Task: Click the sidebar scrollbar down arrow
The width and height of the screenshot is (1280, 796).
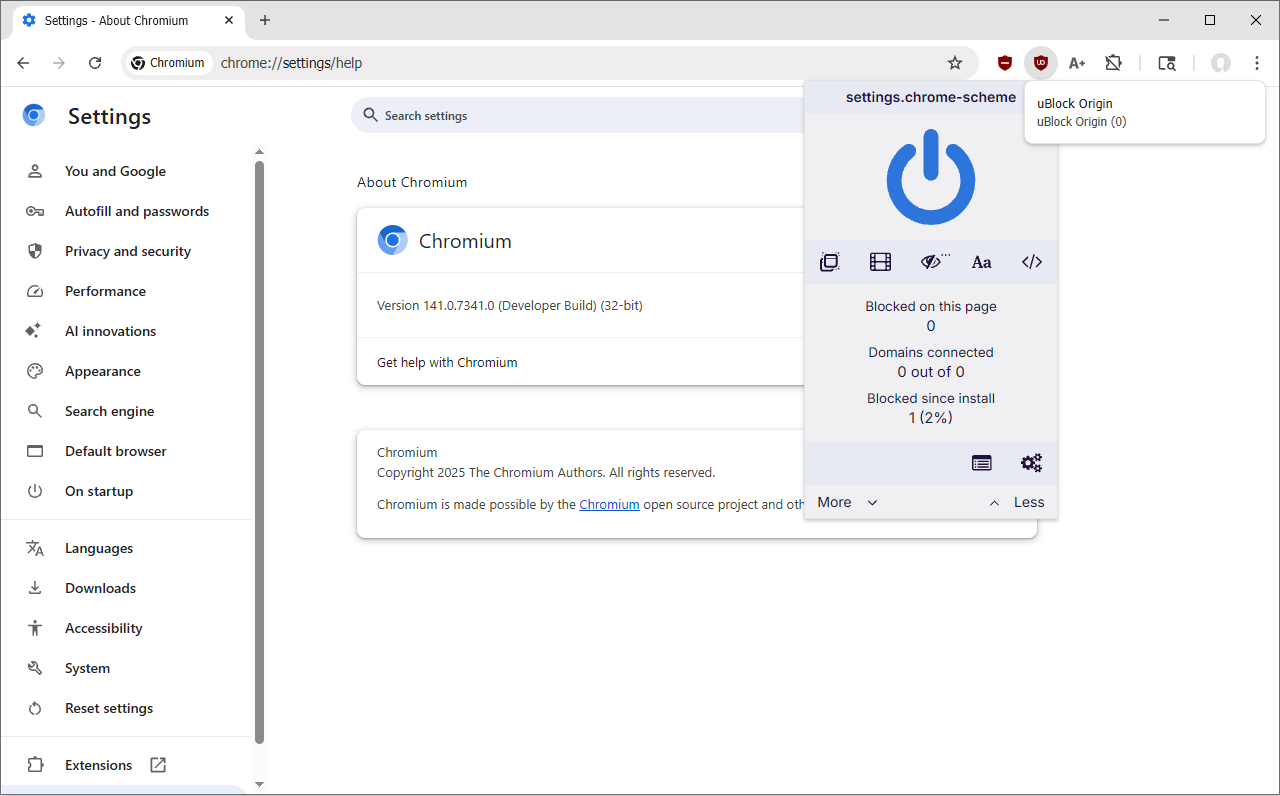Action: pyautogui.click(x=259, y=785)
